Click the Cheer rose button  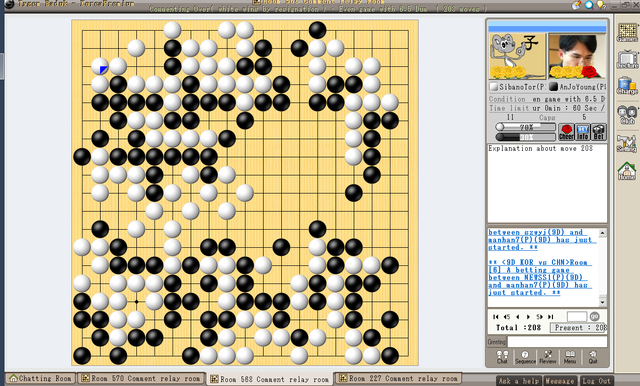[566, 132]
